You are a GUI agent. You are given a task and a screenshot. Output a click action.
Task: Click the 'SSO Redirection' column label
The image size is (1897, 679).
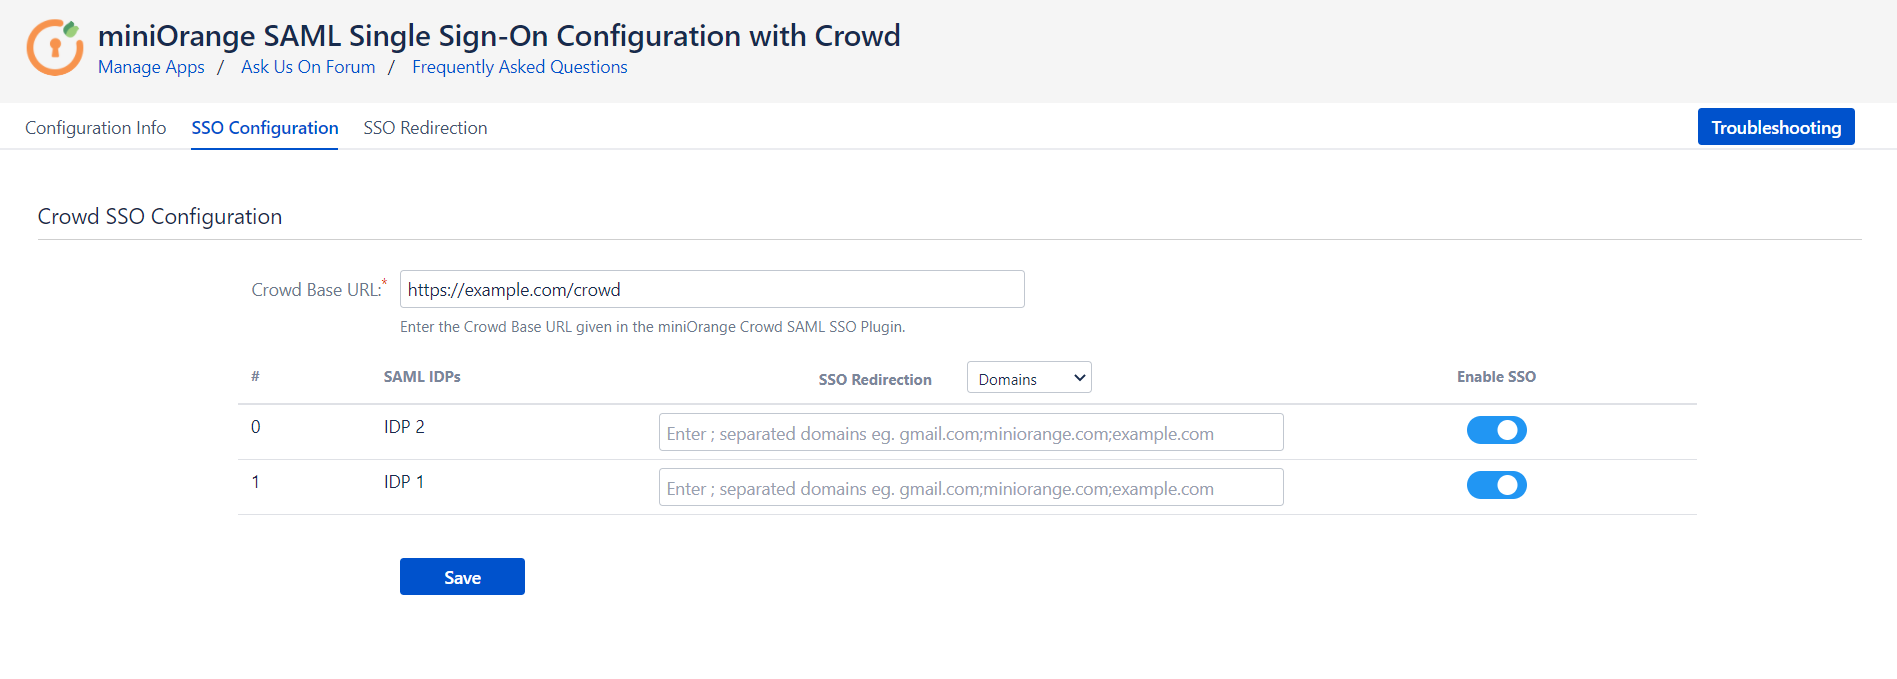click(x=875, y=380)
